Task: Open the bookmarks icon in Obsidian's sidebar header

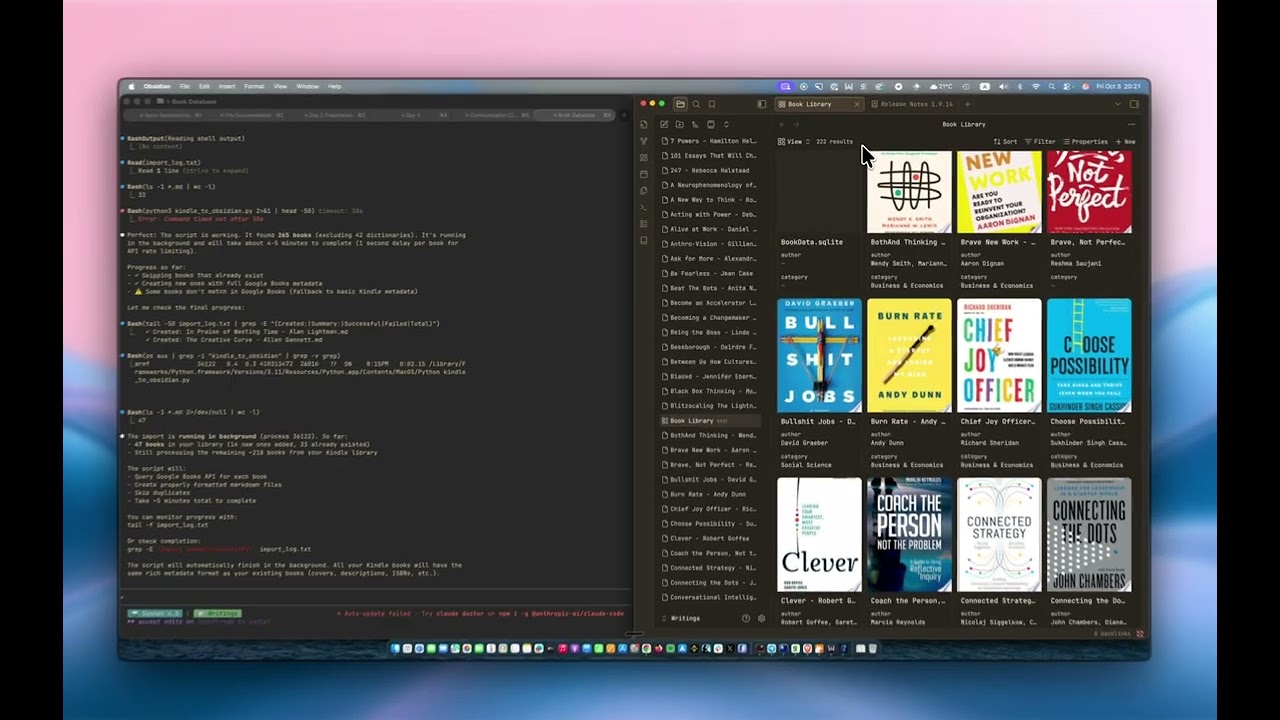Action: (711, 104)
